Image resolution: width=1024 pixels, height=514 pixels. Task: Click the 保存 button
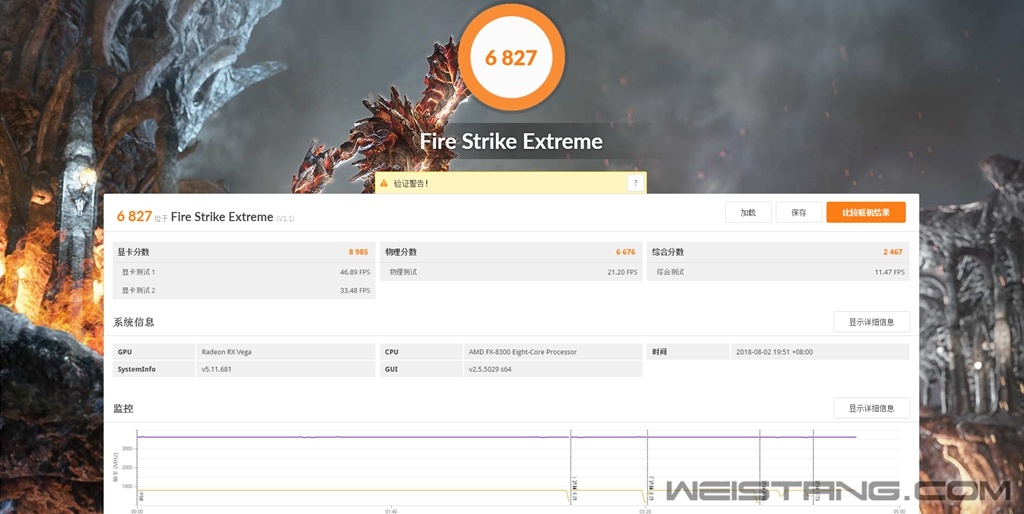(x=798, y=212)
